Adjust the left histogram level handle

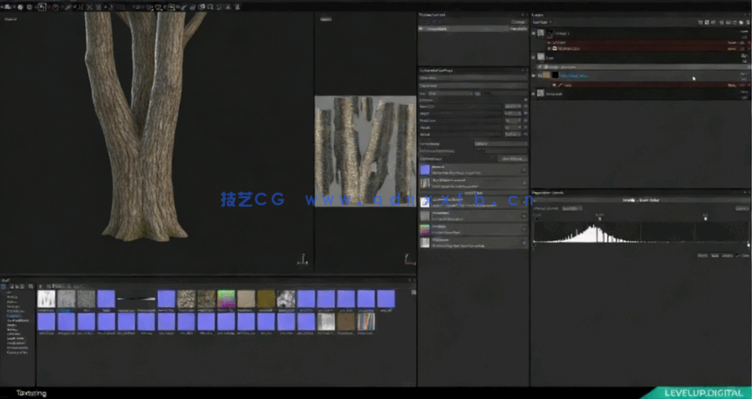(x=599, y=218)
